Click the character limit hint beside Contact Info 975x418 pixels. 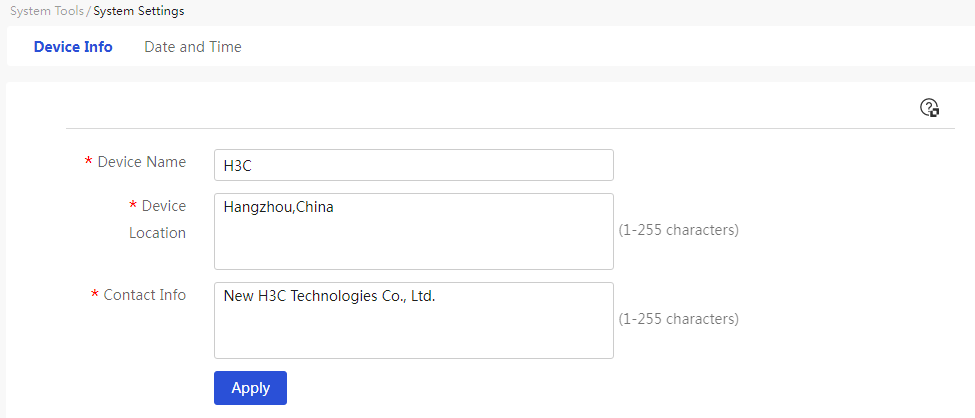678,319
